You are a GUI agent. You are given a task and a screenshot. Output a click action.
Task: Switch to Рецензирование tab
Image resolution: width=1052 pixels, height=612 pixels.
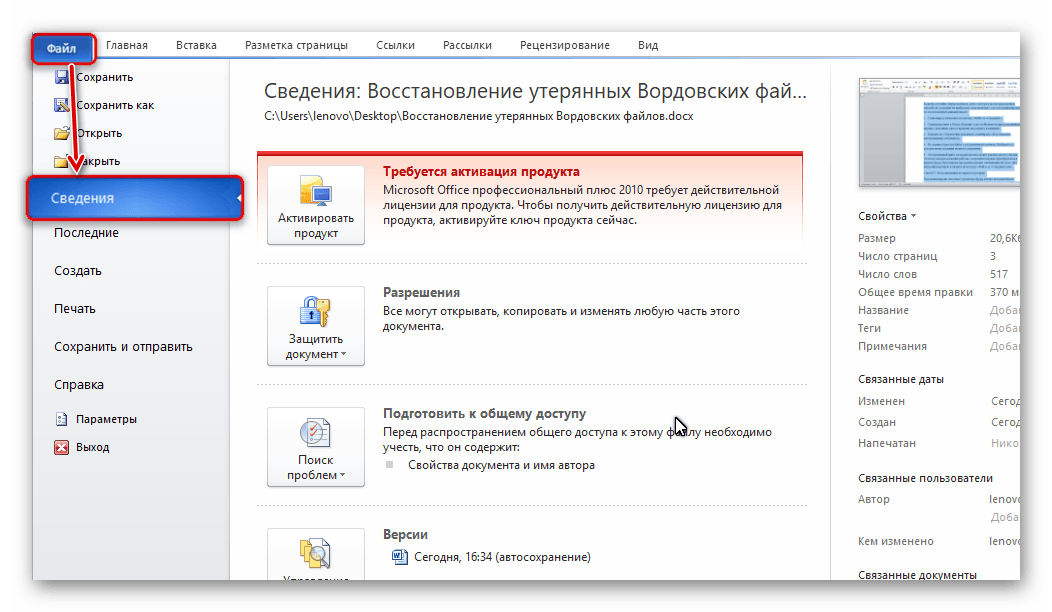click(564, 46)
